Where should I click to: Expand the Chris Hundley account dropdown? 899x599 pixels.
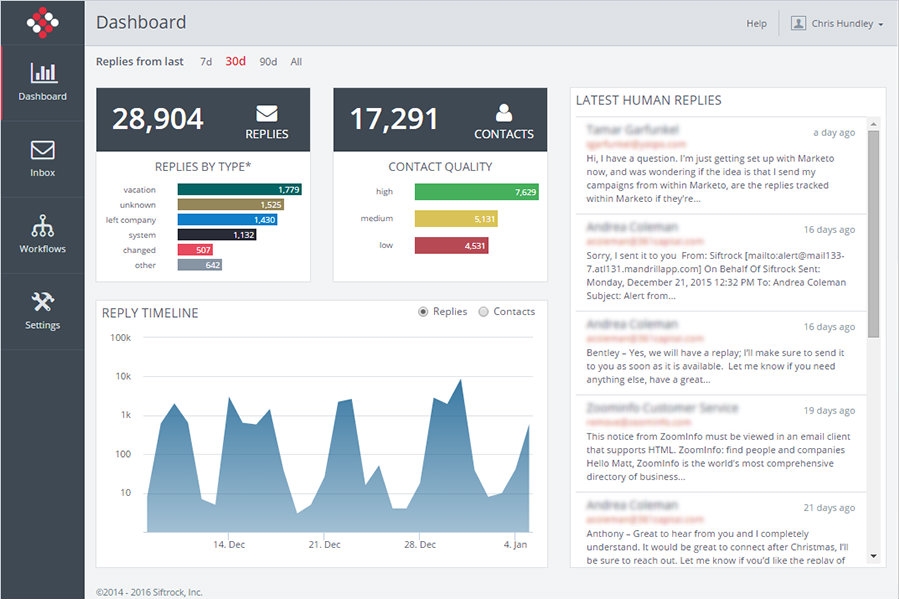point(846,24)
